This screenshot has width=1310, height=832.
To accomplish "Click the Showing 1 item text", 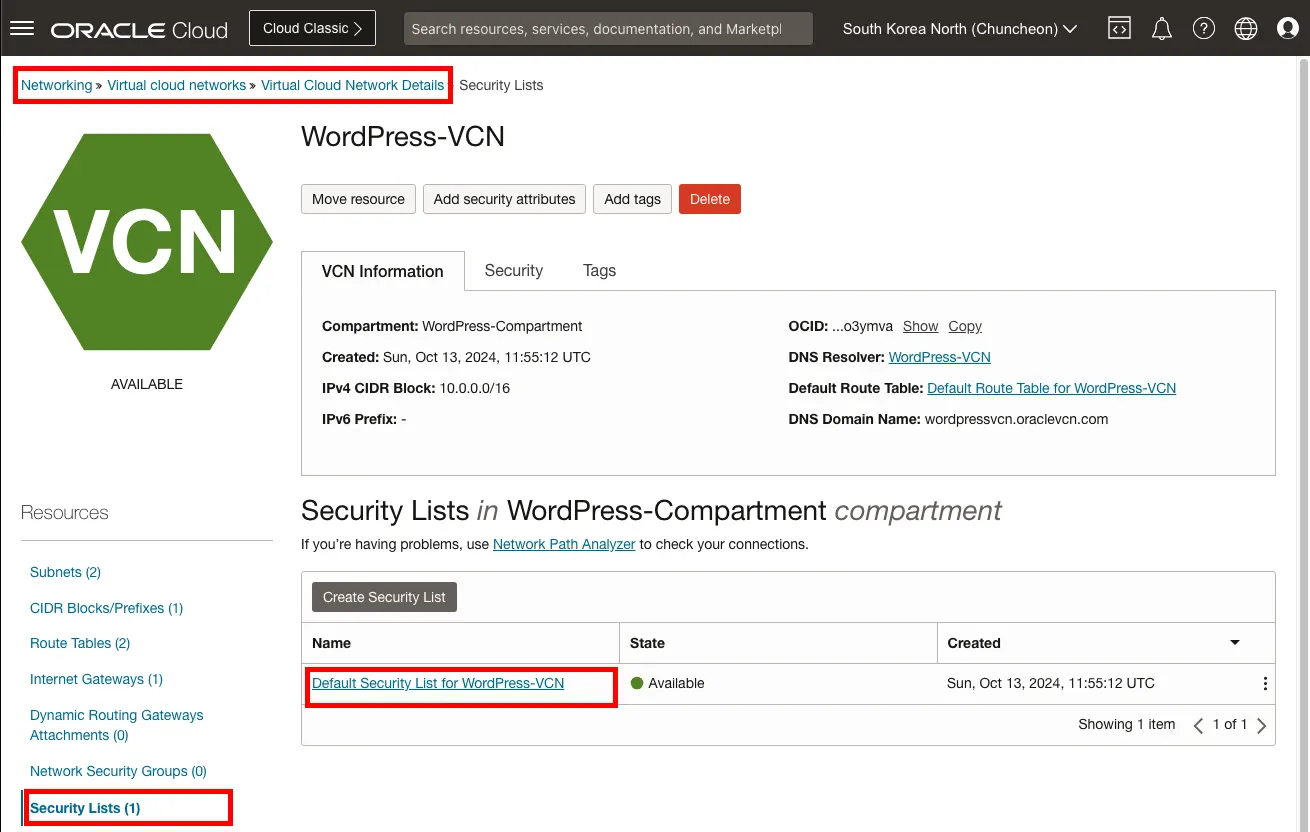I will pyautogui.click(x=1127, y=724).
